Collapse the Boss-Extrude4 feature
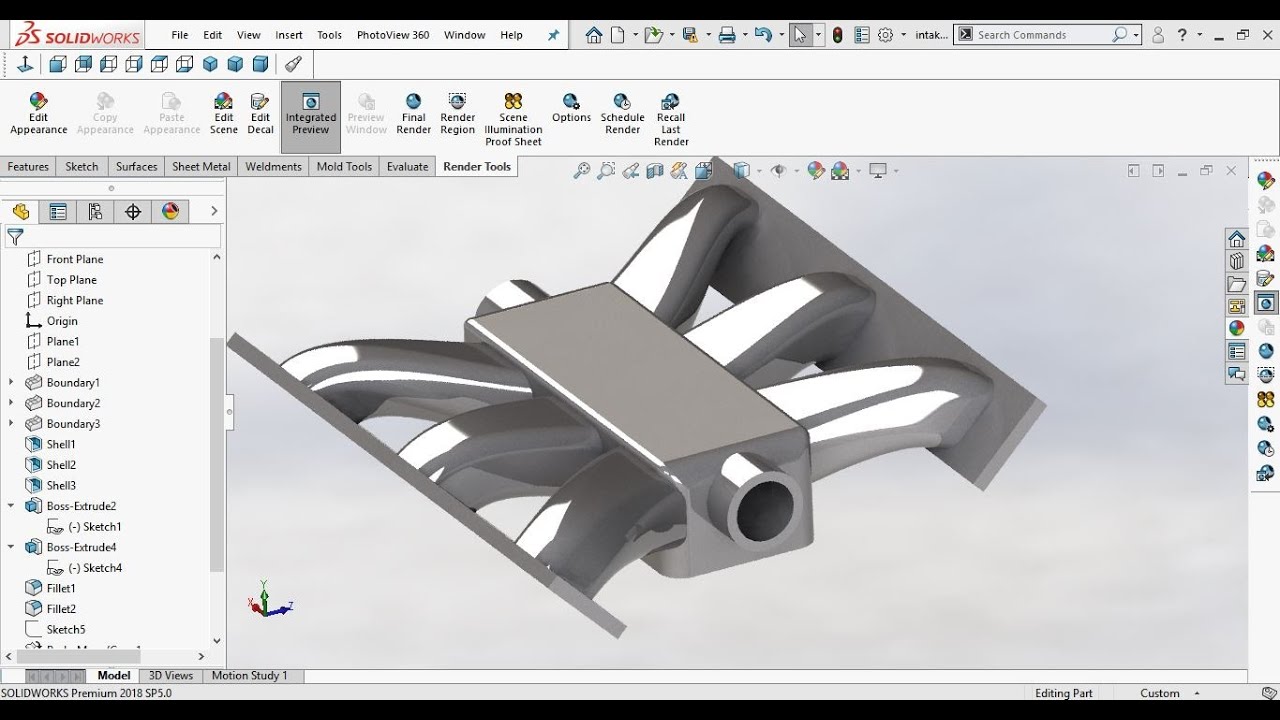Image resolution: width=1280 pixels, height=720 pixels. pyautogui.click(x=11, y=547)
